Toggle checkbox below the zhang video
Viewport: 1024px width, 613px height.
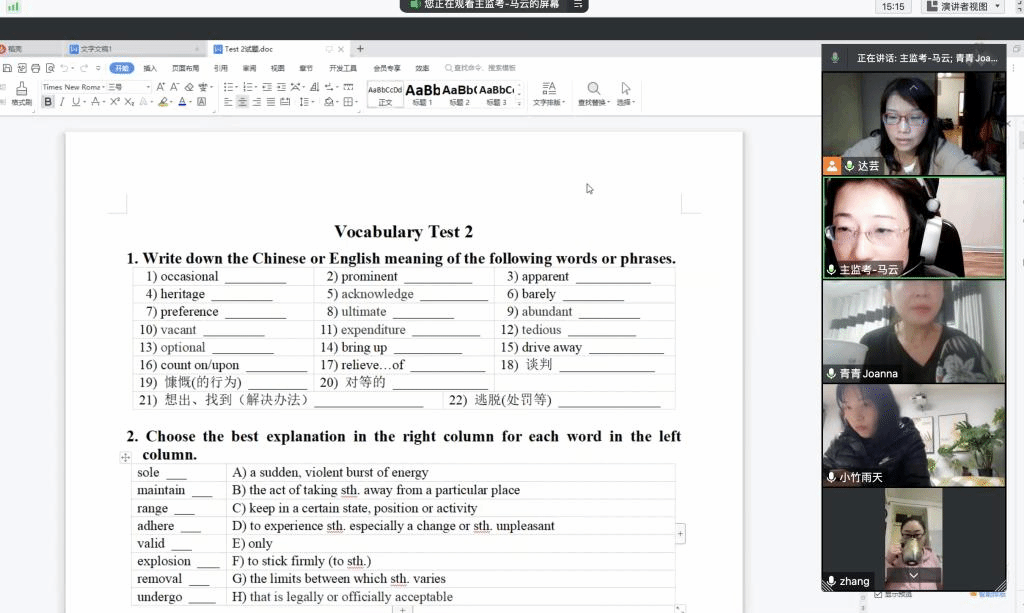878,594
